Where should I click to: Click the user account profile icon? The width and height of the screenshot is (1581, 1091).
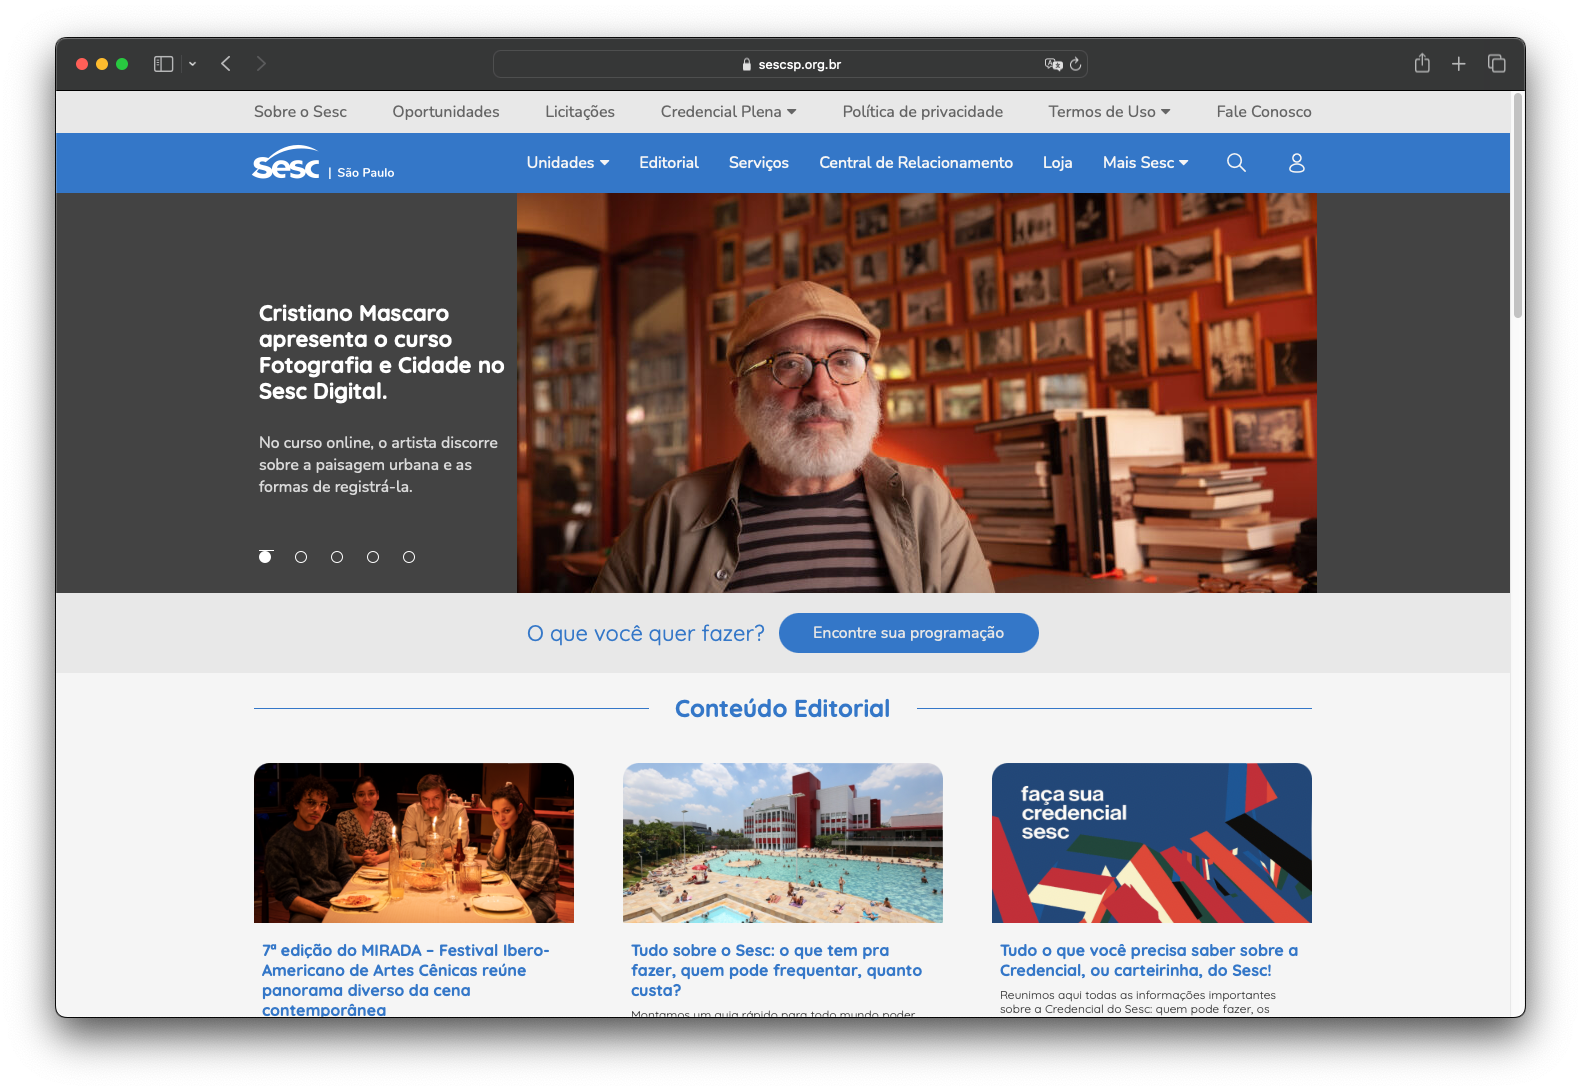[1296, 162]
